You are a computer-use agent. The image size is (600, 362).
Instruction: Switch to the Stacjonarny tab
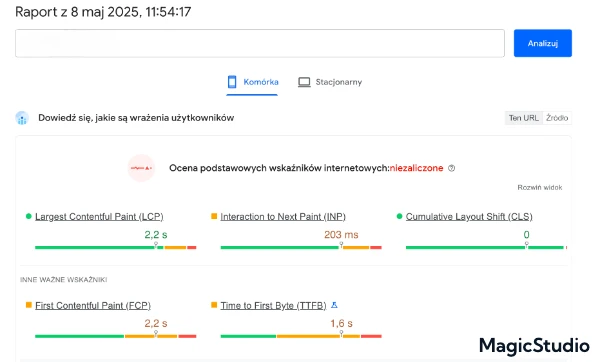(330, 82)
